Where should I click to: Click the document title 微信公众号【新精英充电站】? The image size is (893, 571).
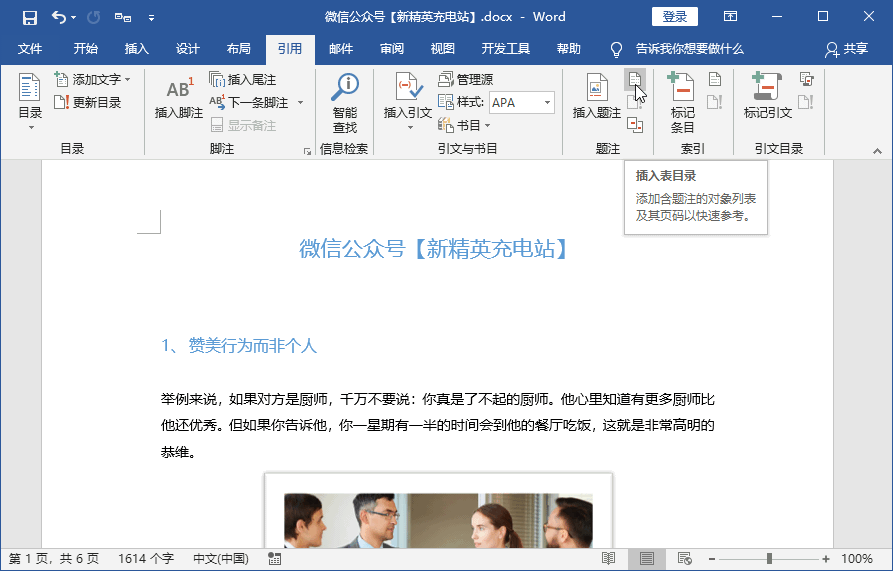(434, 249)
